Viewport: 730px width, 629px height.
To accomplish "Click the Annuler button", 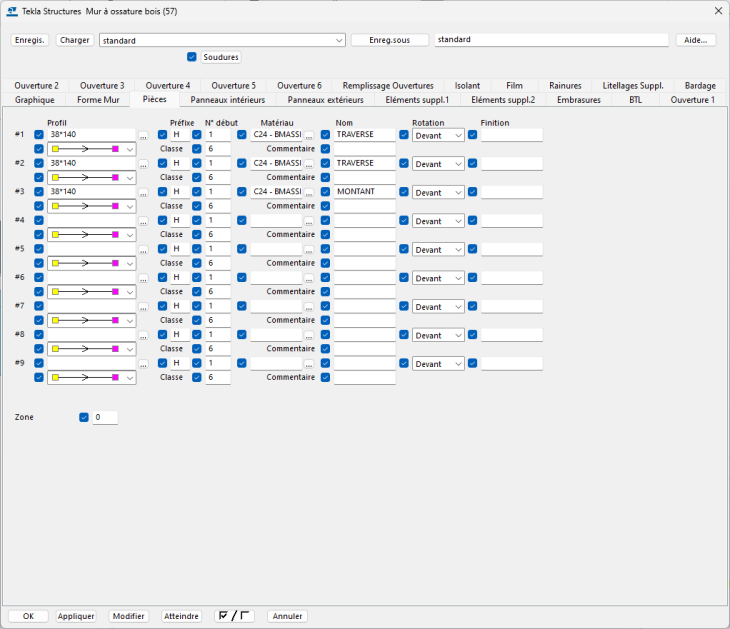I will [x=287, y=616].
